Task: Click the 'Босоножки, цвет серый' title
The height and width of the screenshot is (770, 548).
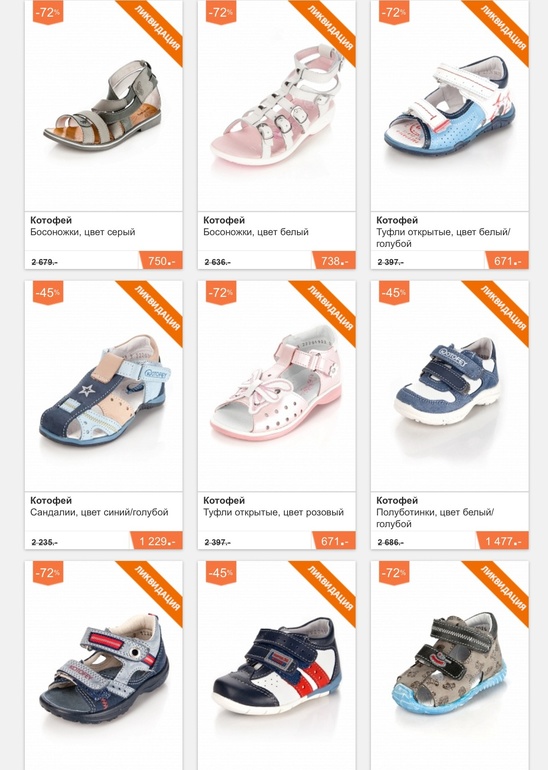Action: click(82, 232)
